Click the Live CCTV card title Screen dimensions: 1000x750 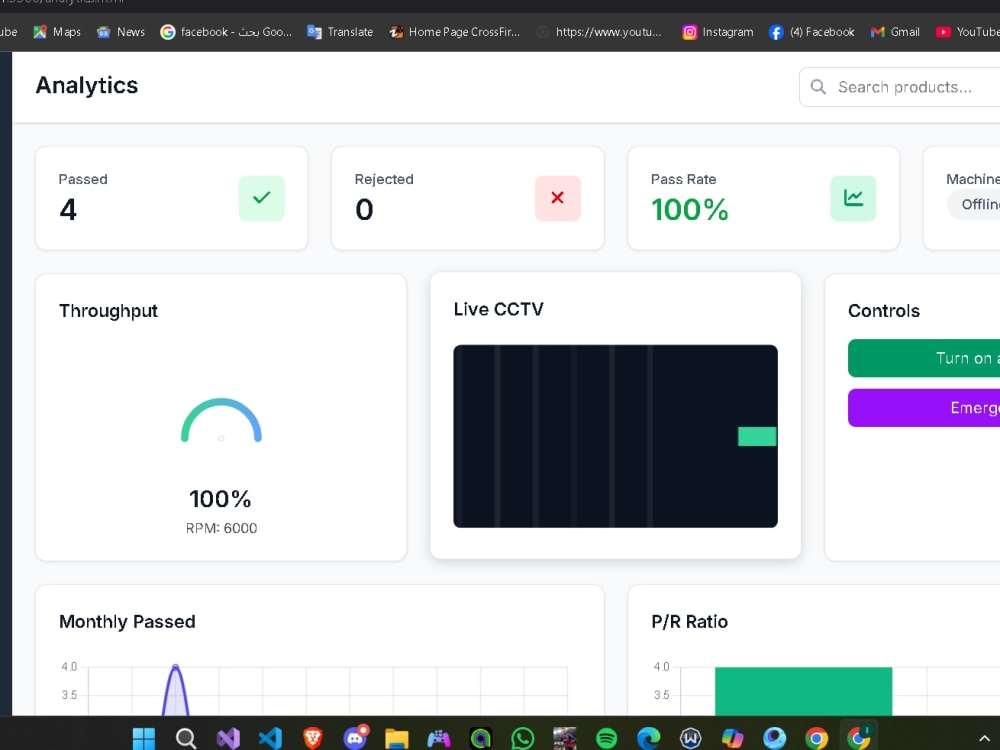(x=499, y=309)
